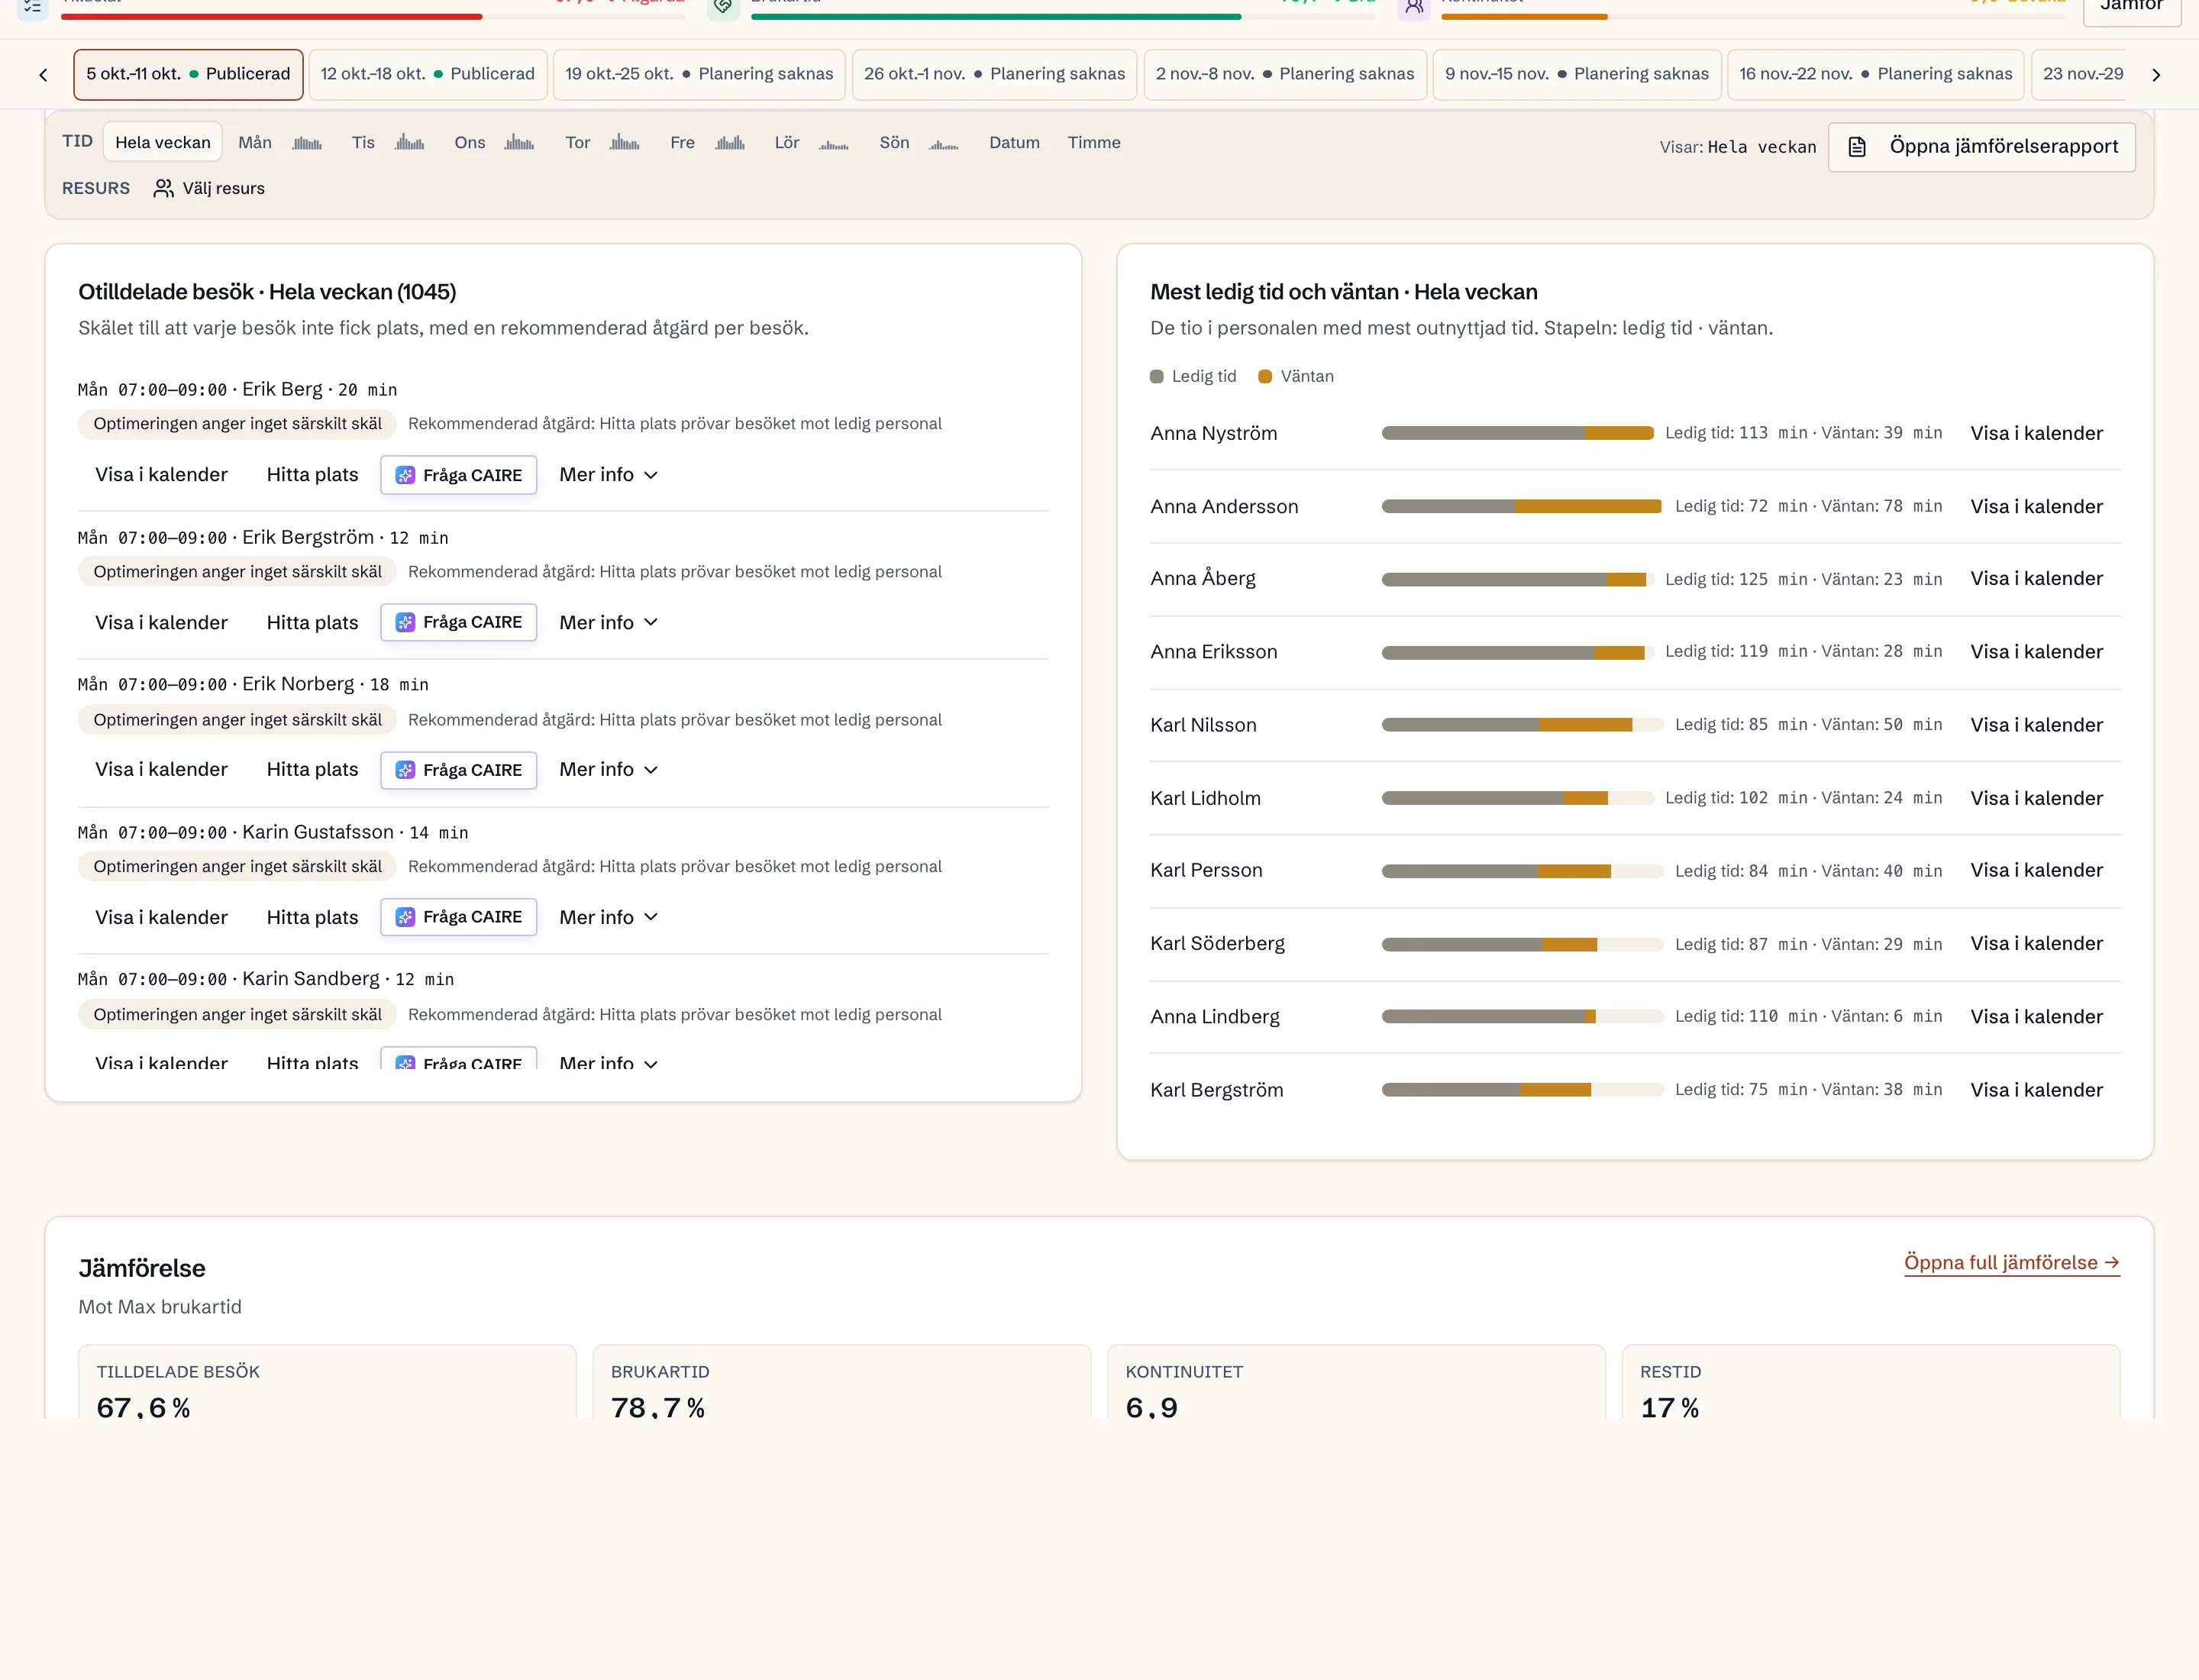Image resolution: width=2199 pixels, height=1680 pixels.
Task: Open week 16 nov.–22 nov.
Action: [x=1875, y=74]
